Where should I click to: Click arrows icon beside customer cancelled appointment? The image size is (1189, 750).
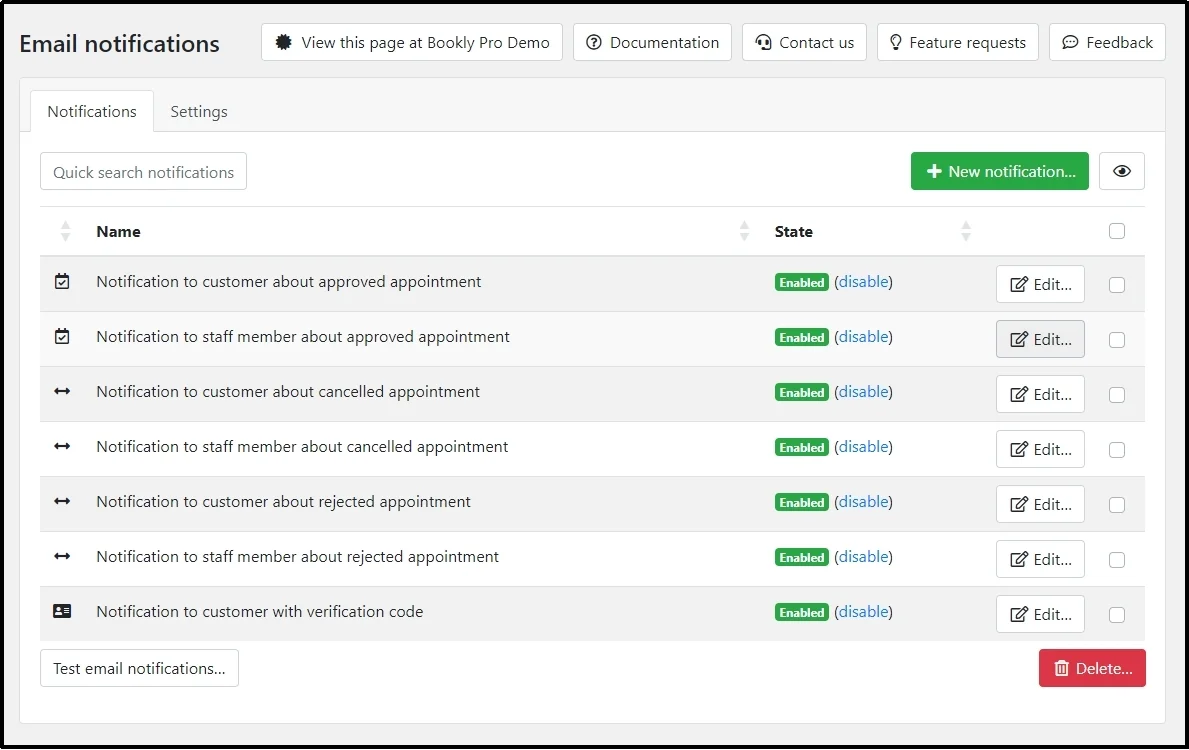[62, 392]
